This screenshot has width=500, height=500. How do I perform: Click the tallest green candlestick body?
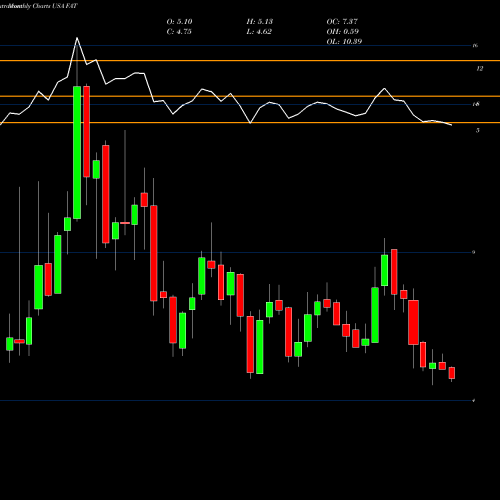click(x=77, y=152)
